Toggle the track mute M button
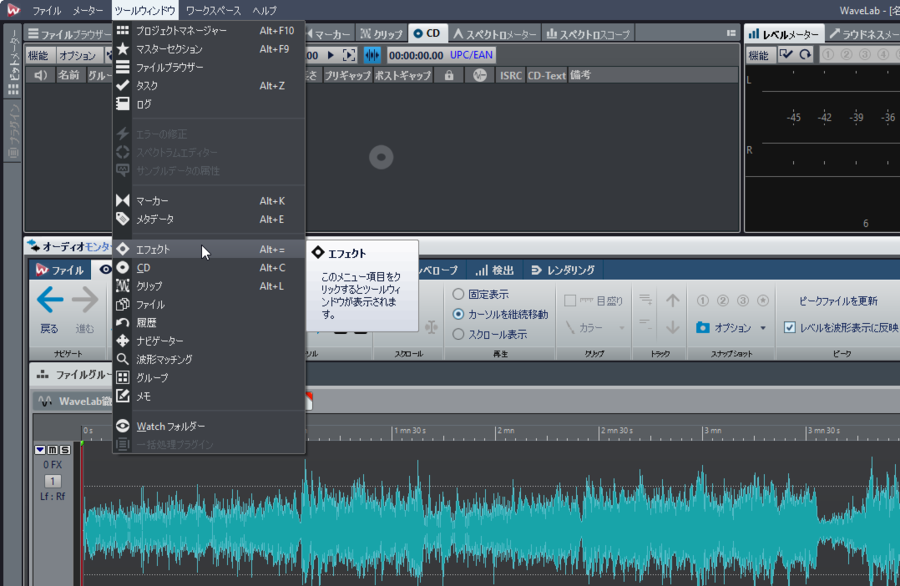 tap(52, 449)
